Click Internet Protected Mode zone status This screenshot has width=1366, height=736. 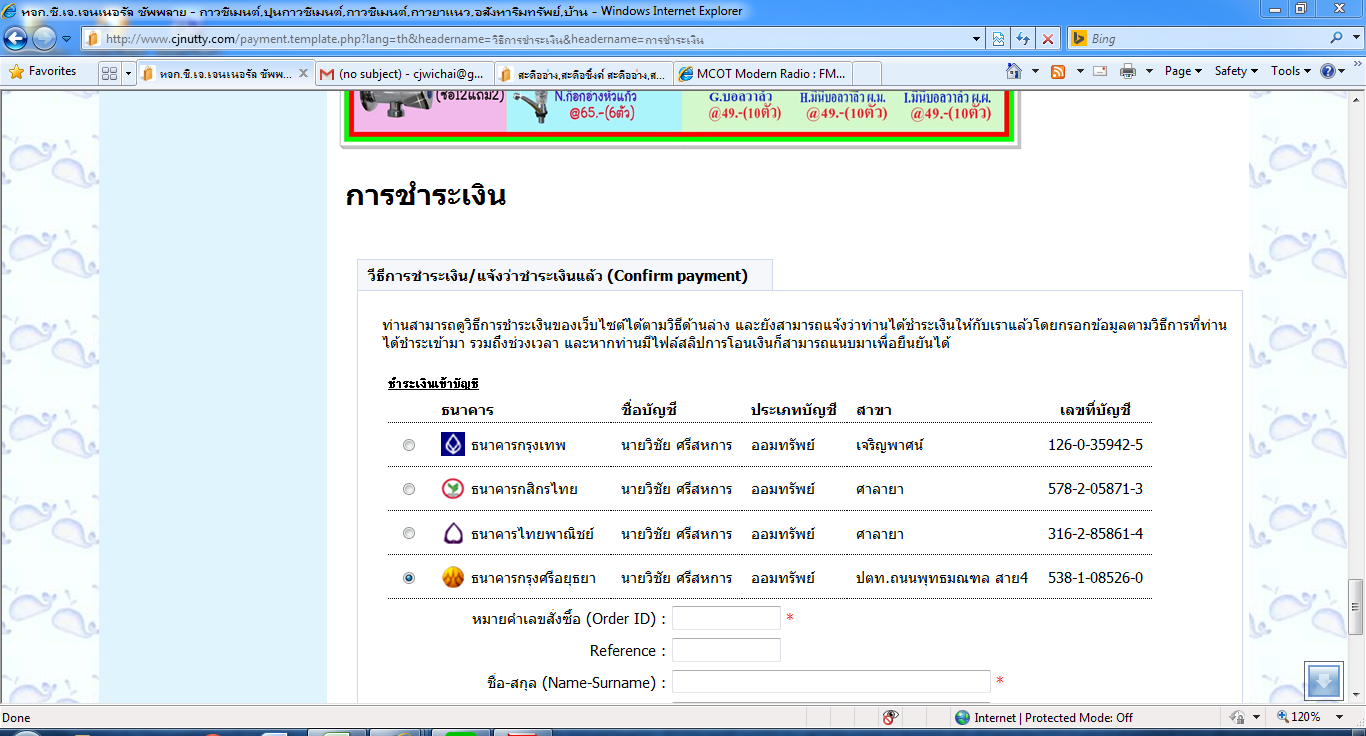tap(1044, 717)
